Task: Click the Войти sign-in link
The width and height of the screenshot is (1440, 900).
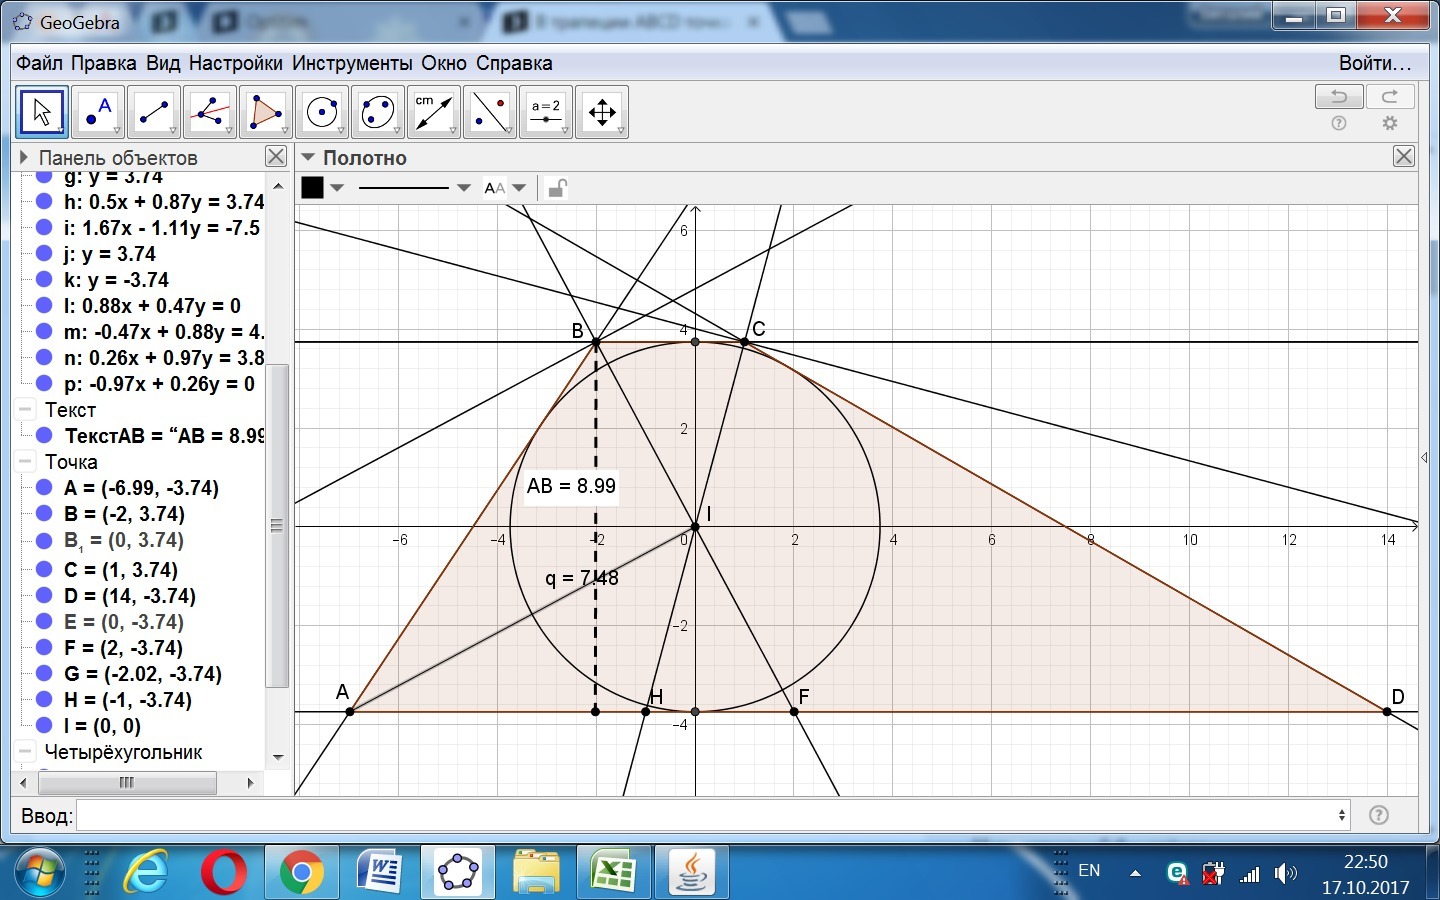Action: [x=1375, y=63]
